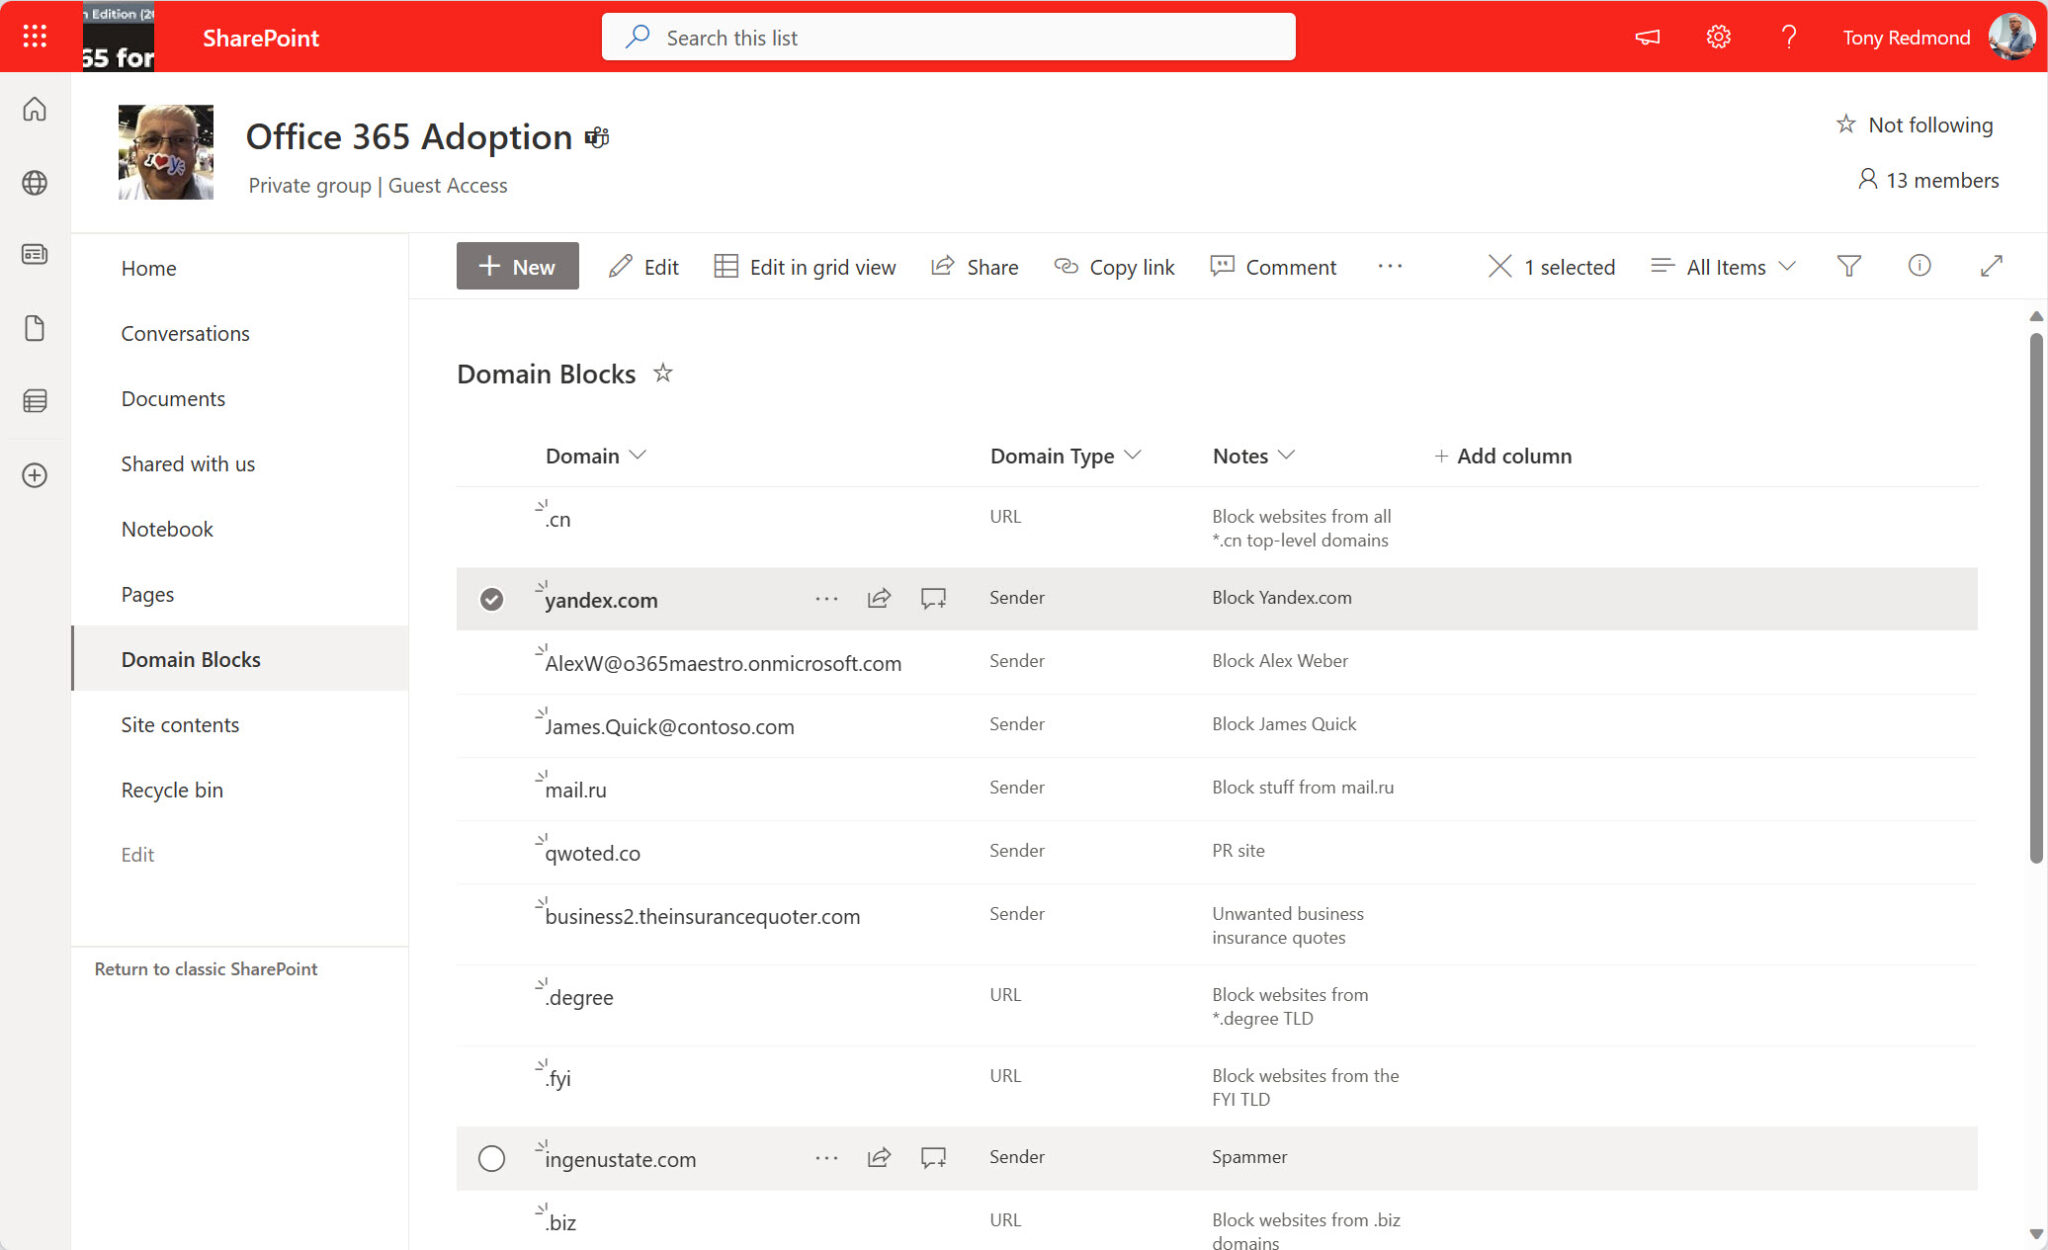This screenshot has height=1250, width=2048.
Task: Navigate to Site contents
Action: (180, 724)
